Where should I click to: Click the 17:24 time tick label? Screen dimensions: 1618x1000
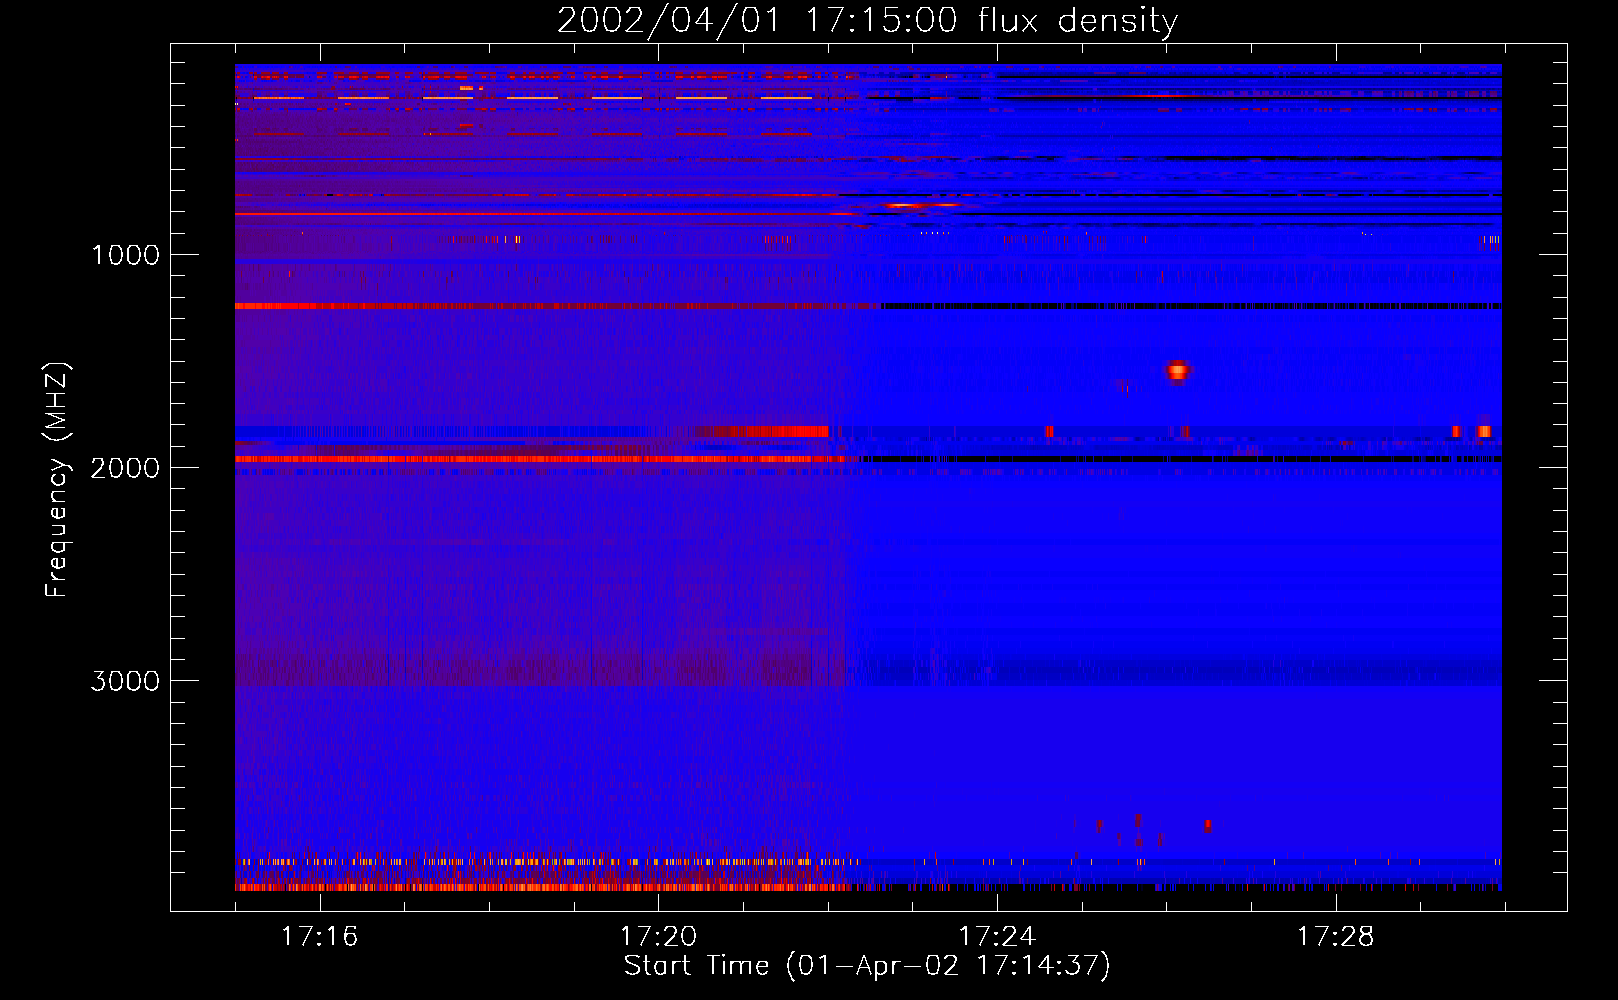point(997,936)
